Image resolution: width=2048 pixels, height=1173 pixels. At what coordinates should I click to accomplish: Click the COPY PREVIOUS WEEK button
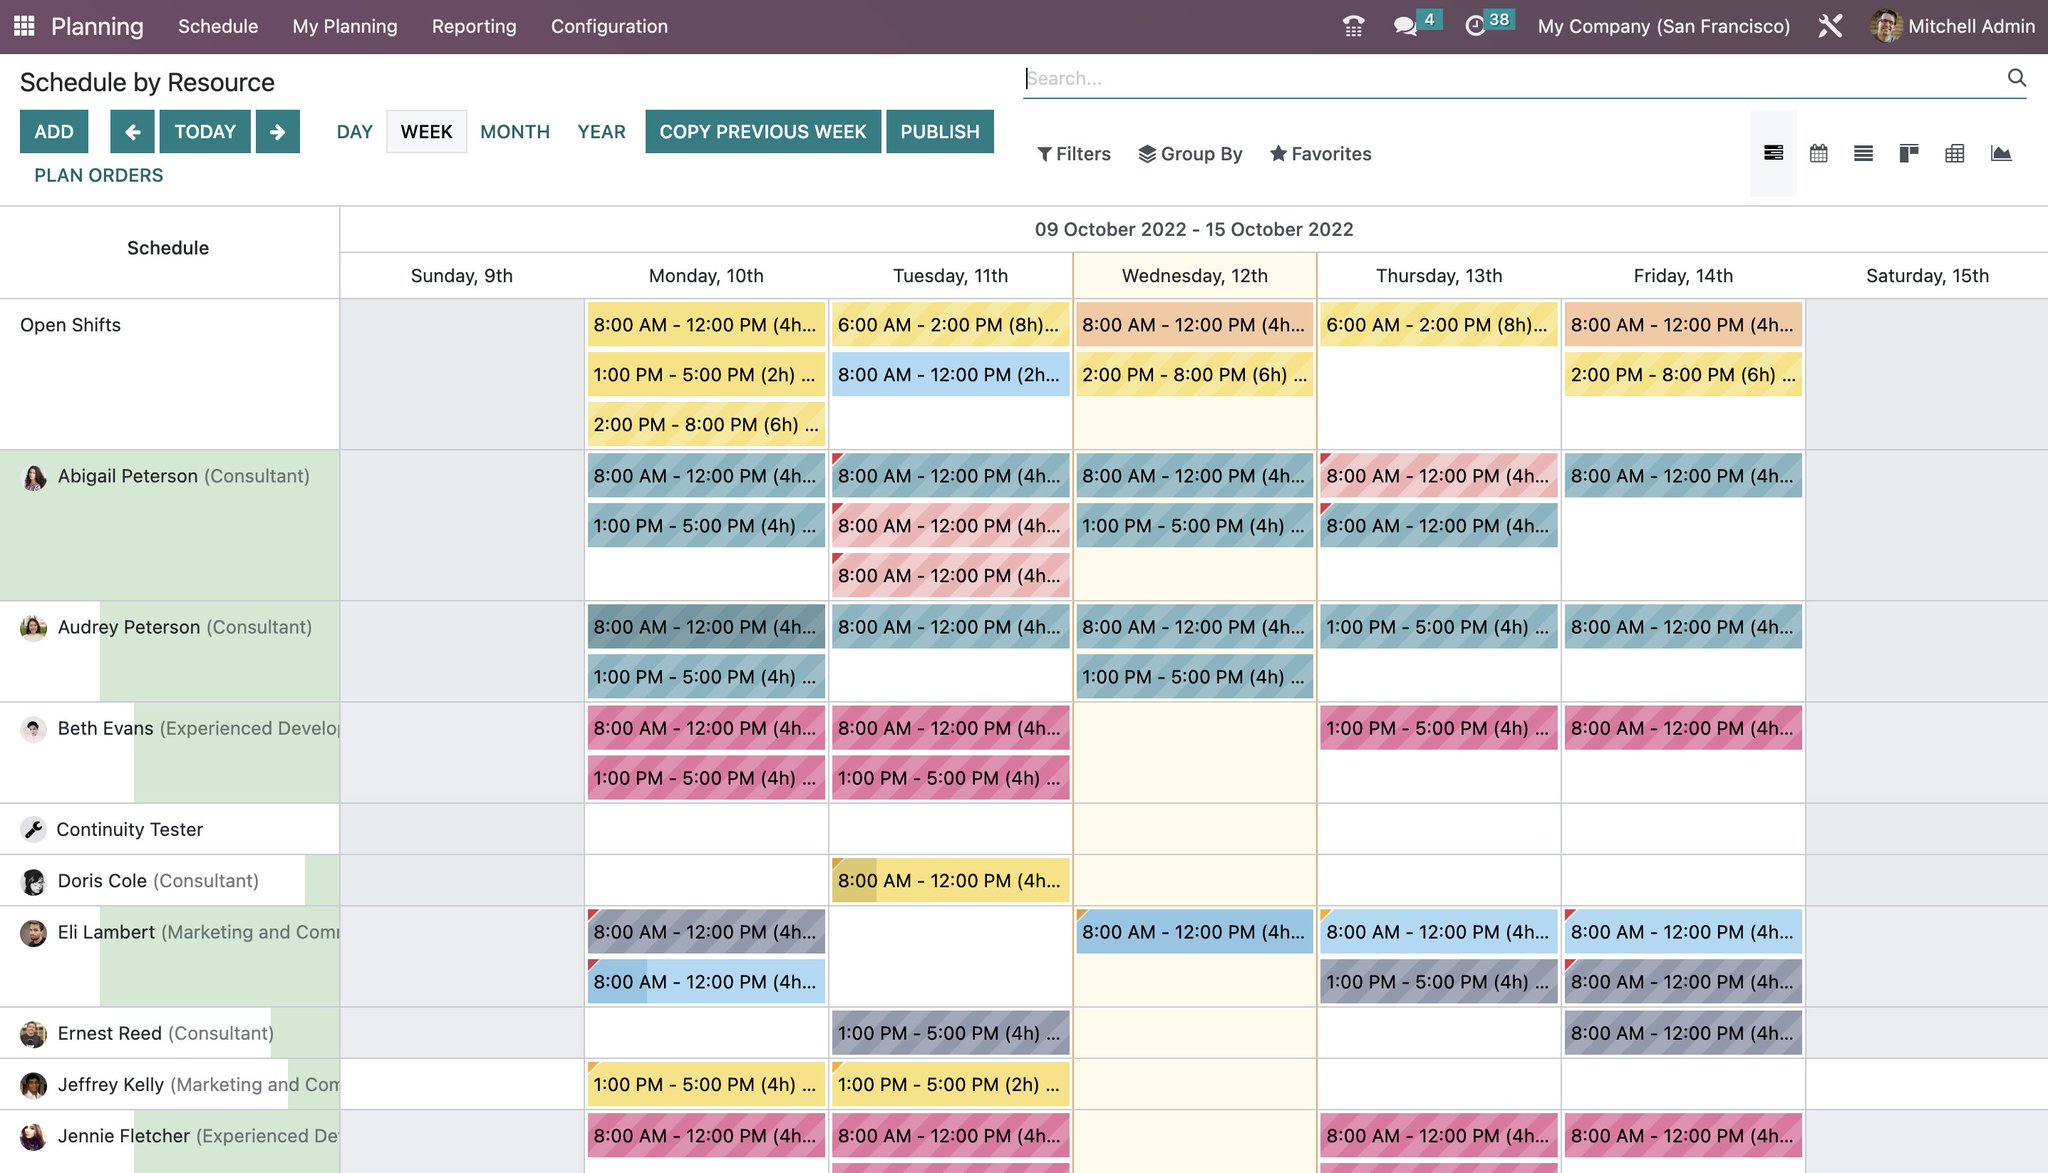[x=763, y=131]
